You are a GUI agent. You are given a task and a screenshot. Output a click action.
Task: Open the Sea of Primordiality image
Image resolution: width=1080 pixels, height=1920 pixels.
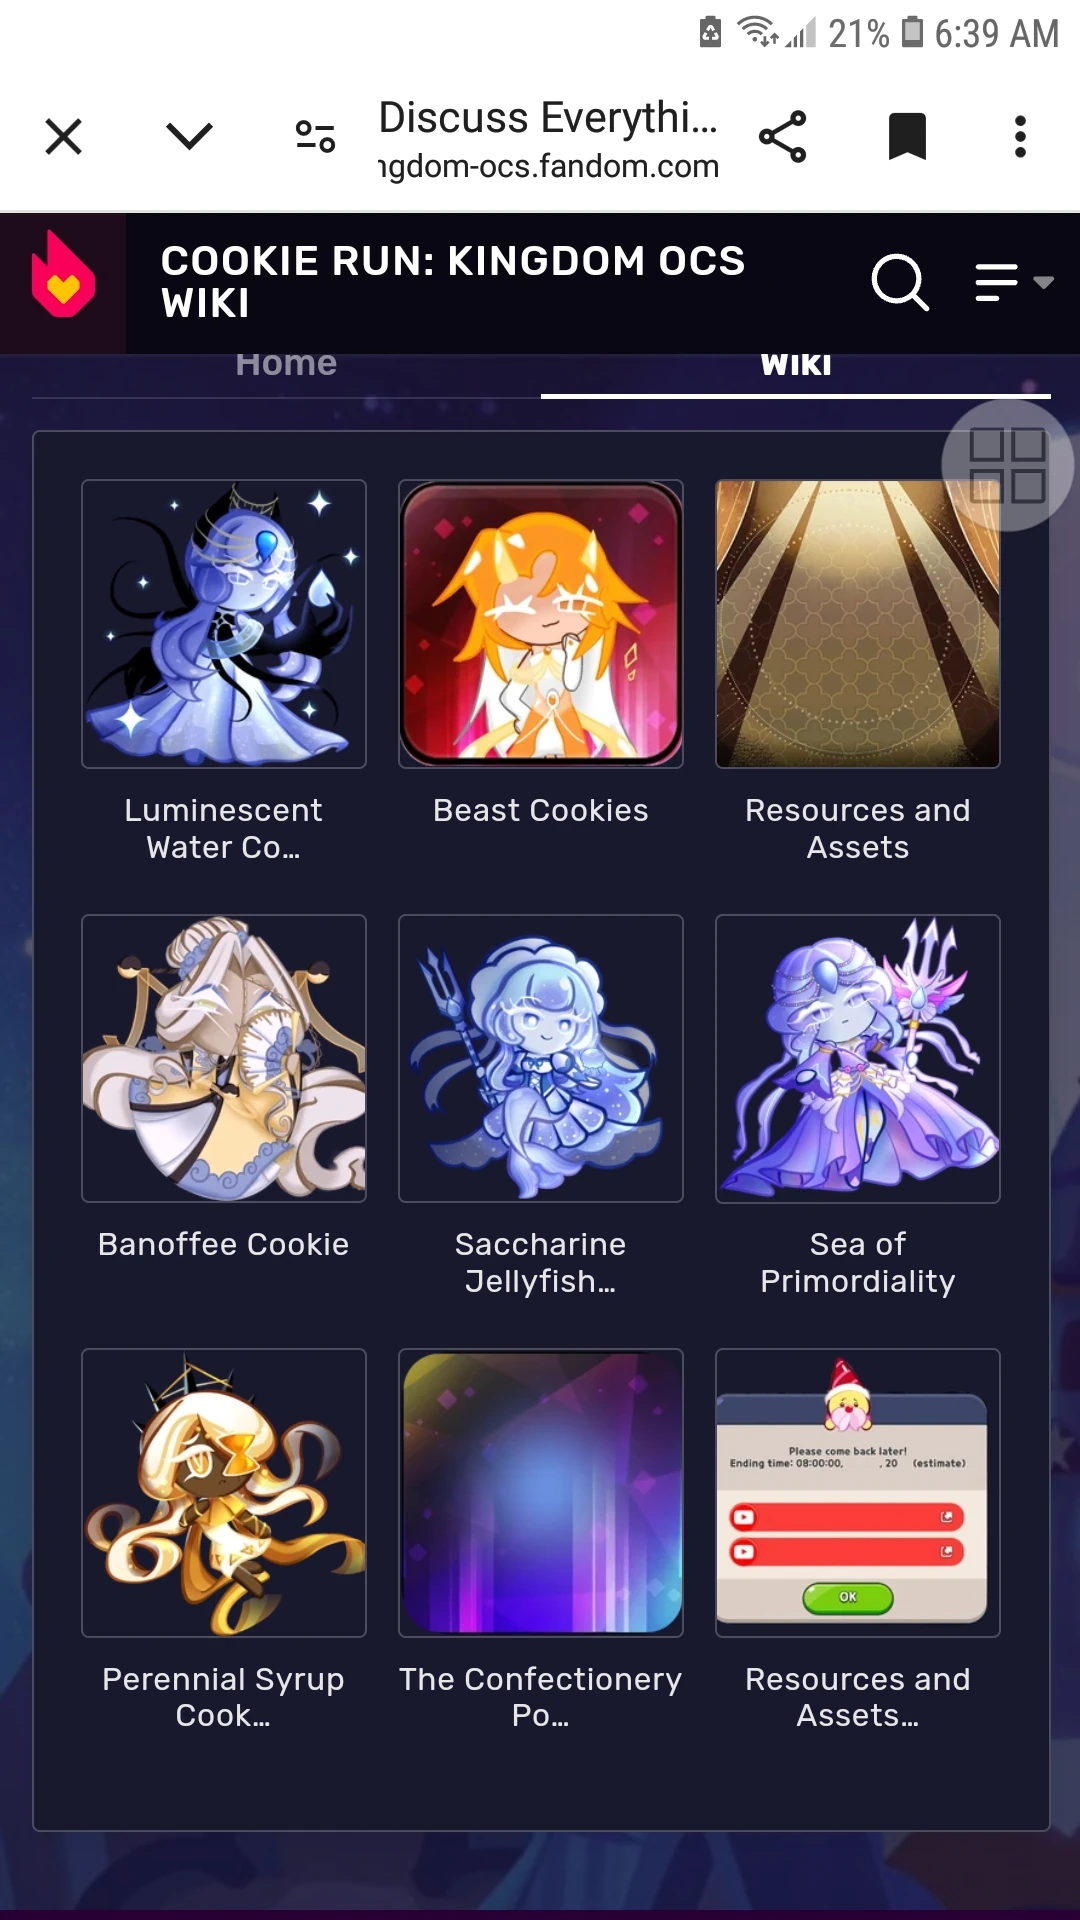tap(858, 1059)
